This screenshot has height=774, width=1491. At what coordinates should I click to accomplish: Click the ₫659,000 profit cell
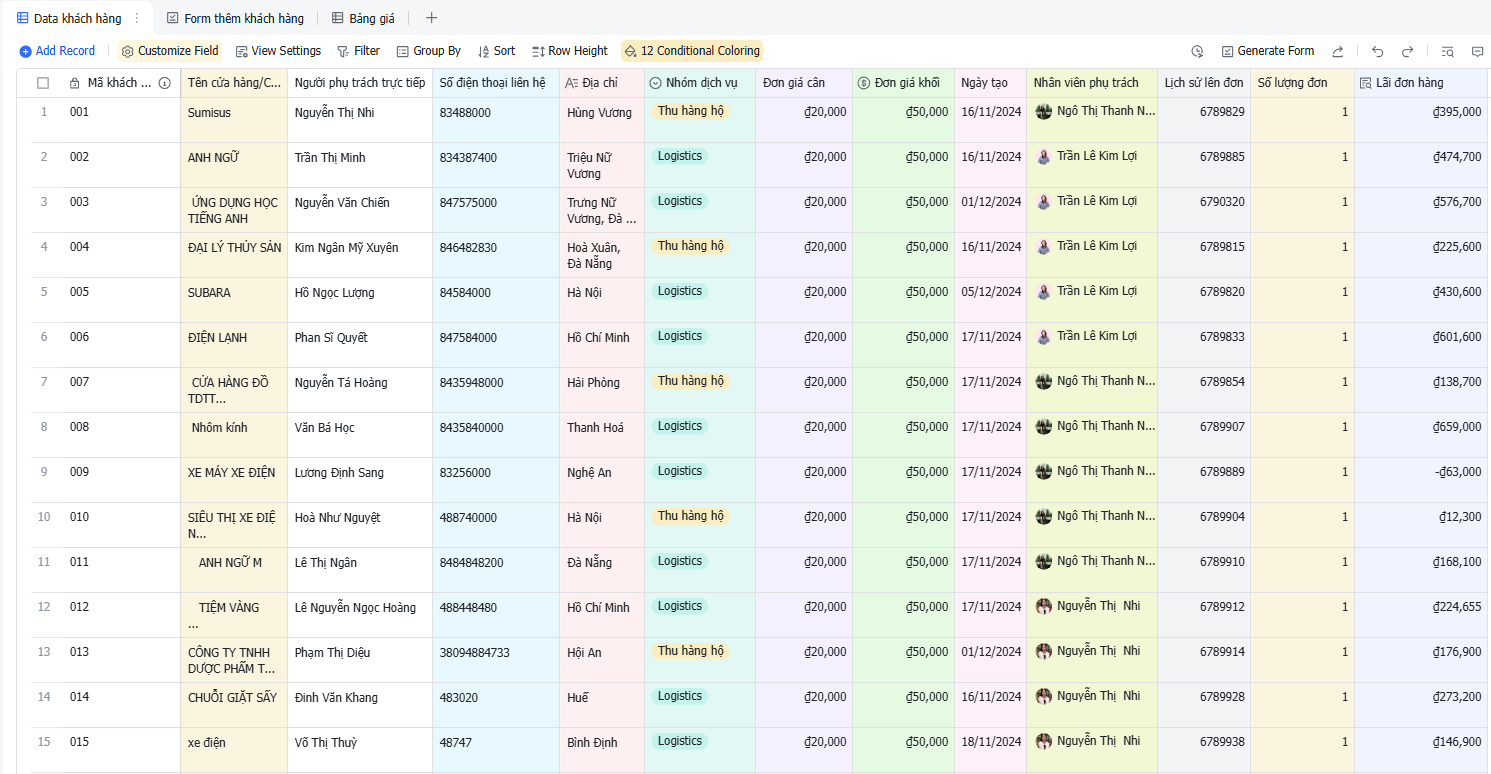point(1422,435)
